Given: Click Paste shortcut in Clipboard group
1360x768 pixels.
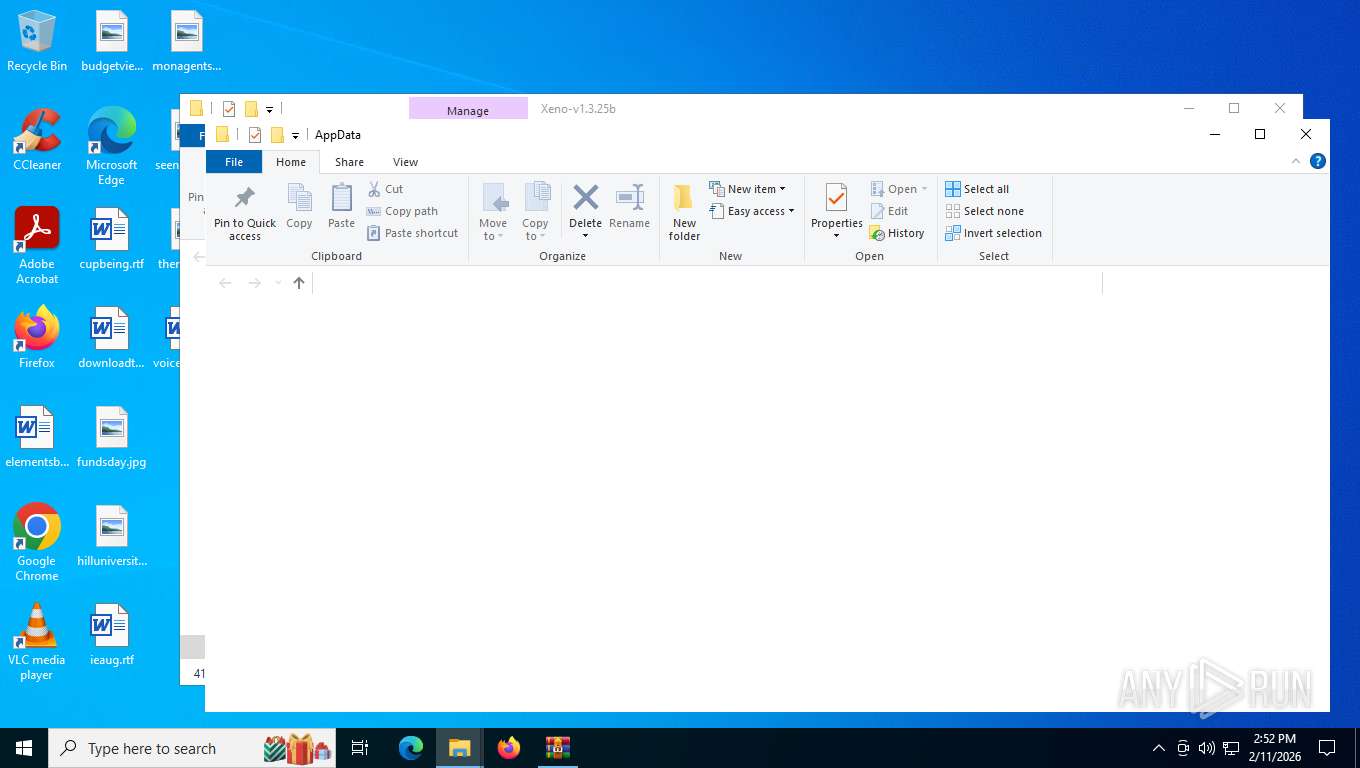Looking at the screenshot, I should tap(412, 233).
